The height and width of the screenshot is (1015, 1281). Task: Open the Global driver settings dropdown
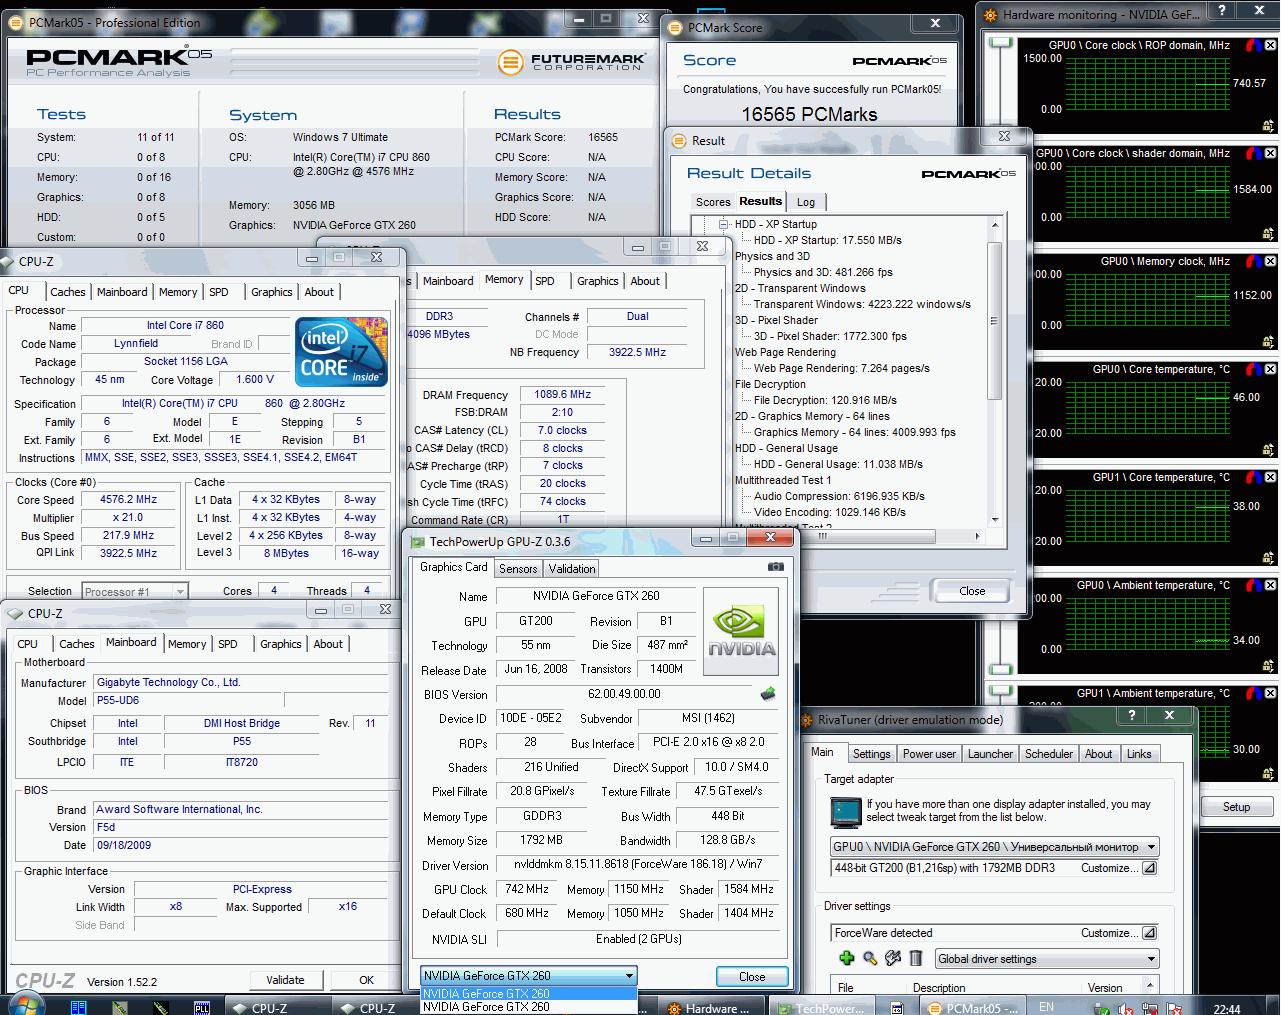tap(1047, 958)
